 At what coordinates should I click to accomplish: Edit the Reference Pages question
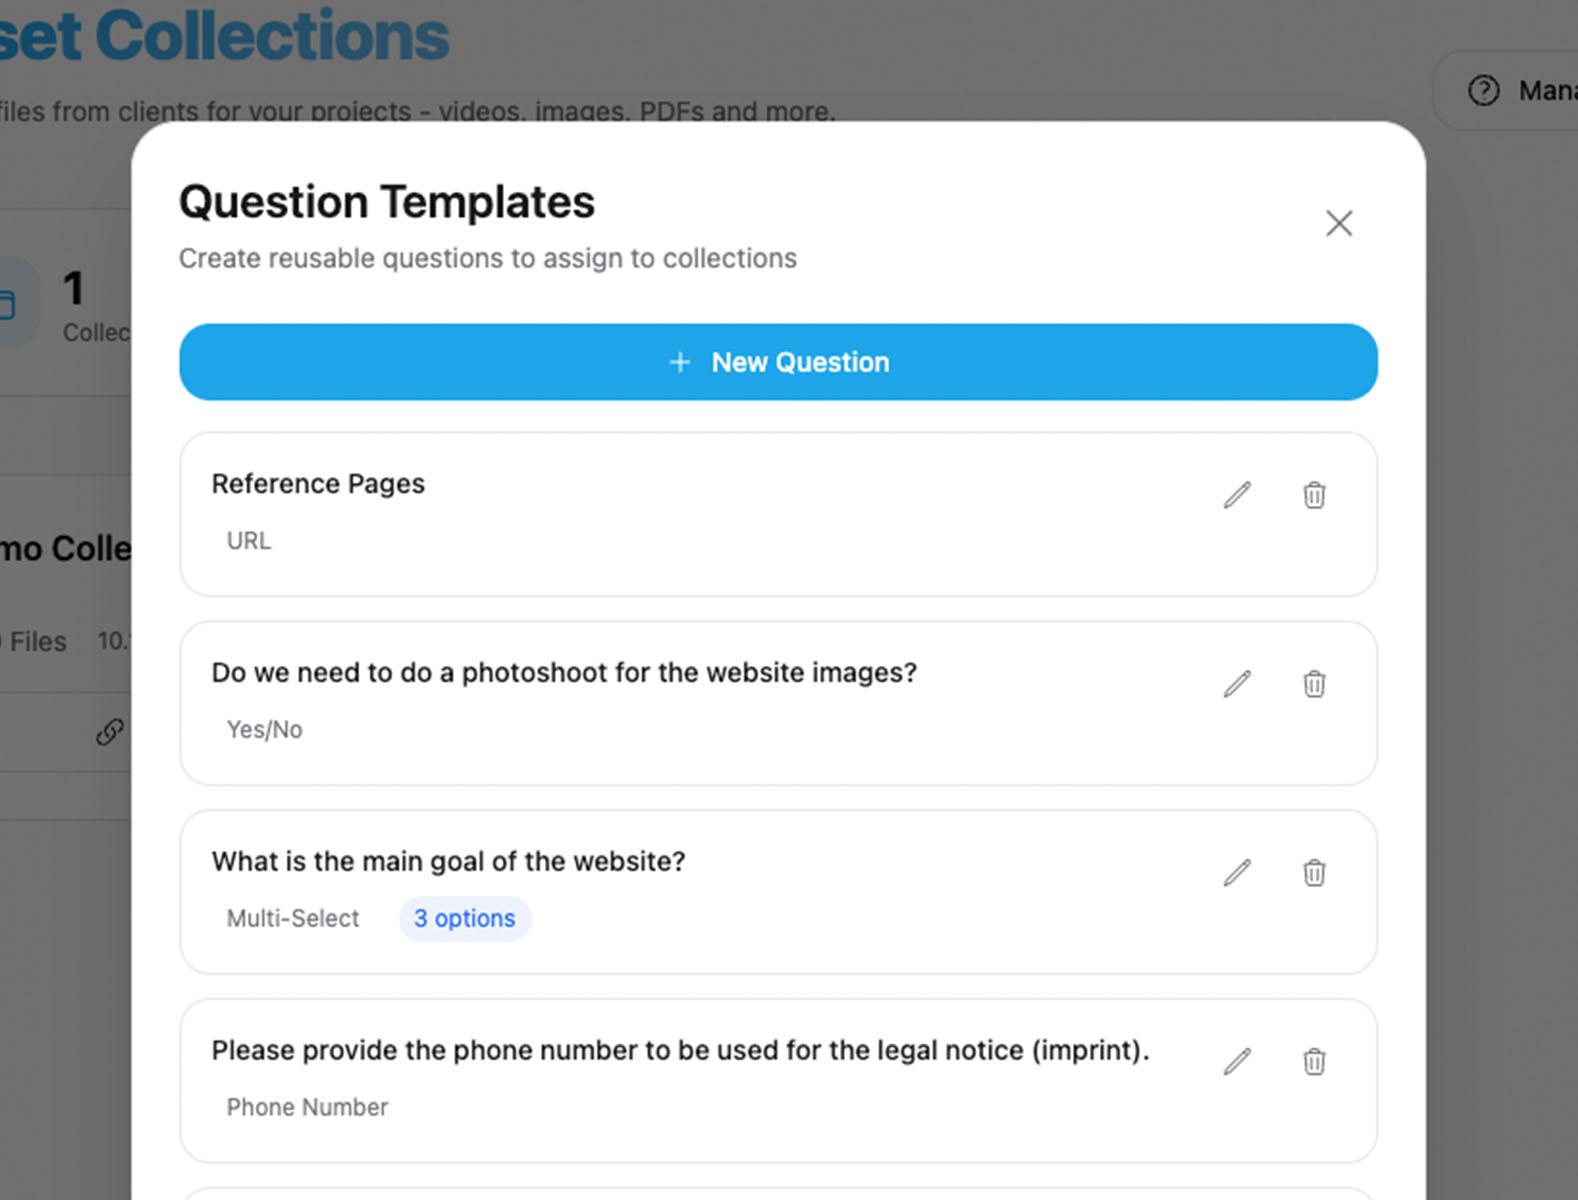(1237, 495)
